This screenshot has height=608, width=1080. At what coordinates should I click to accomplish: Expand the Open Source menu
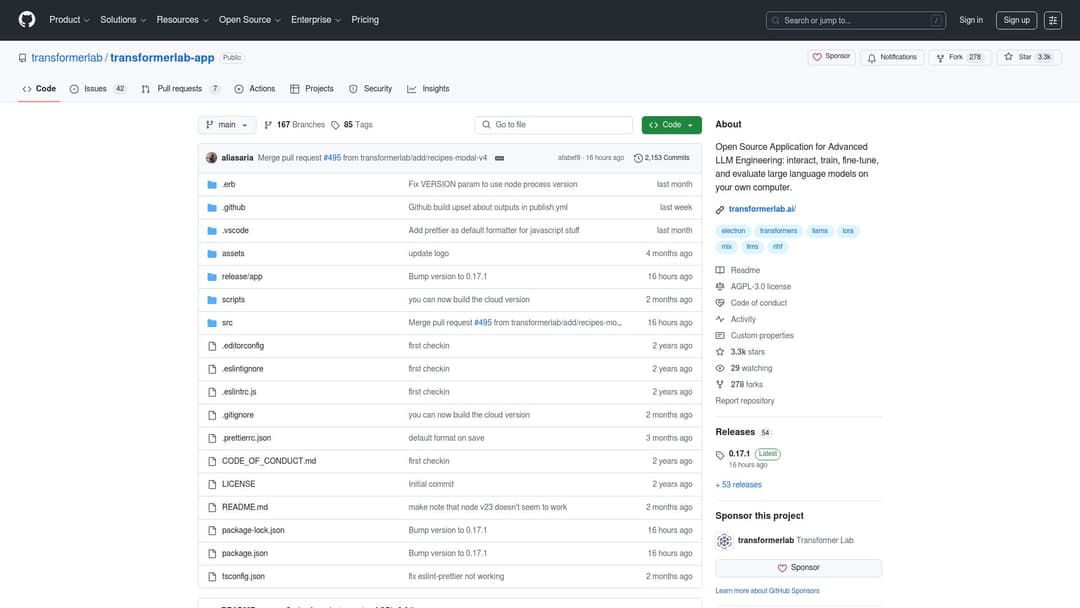[249, 20]
